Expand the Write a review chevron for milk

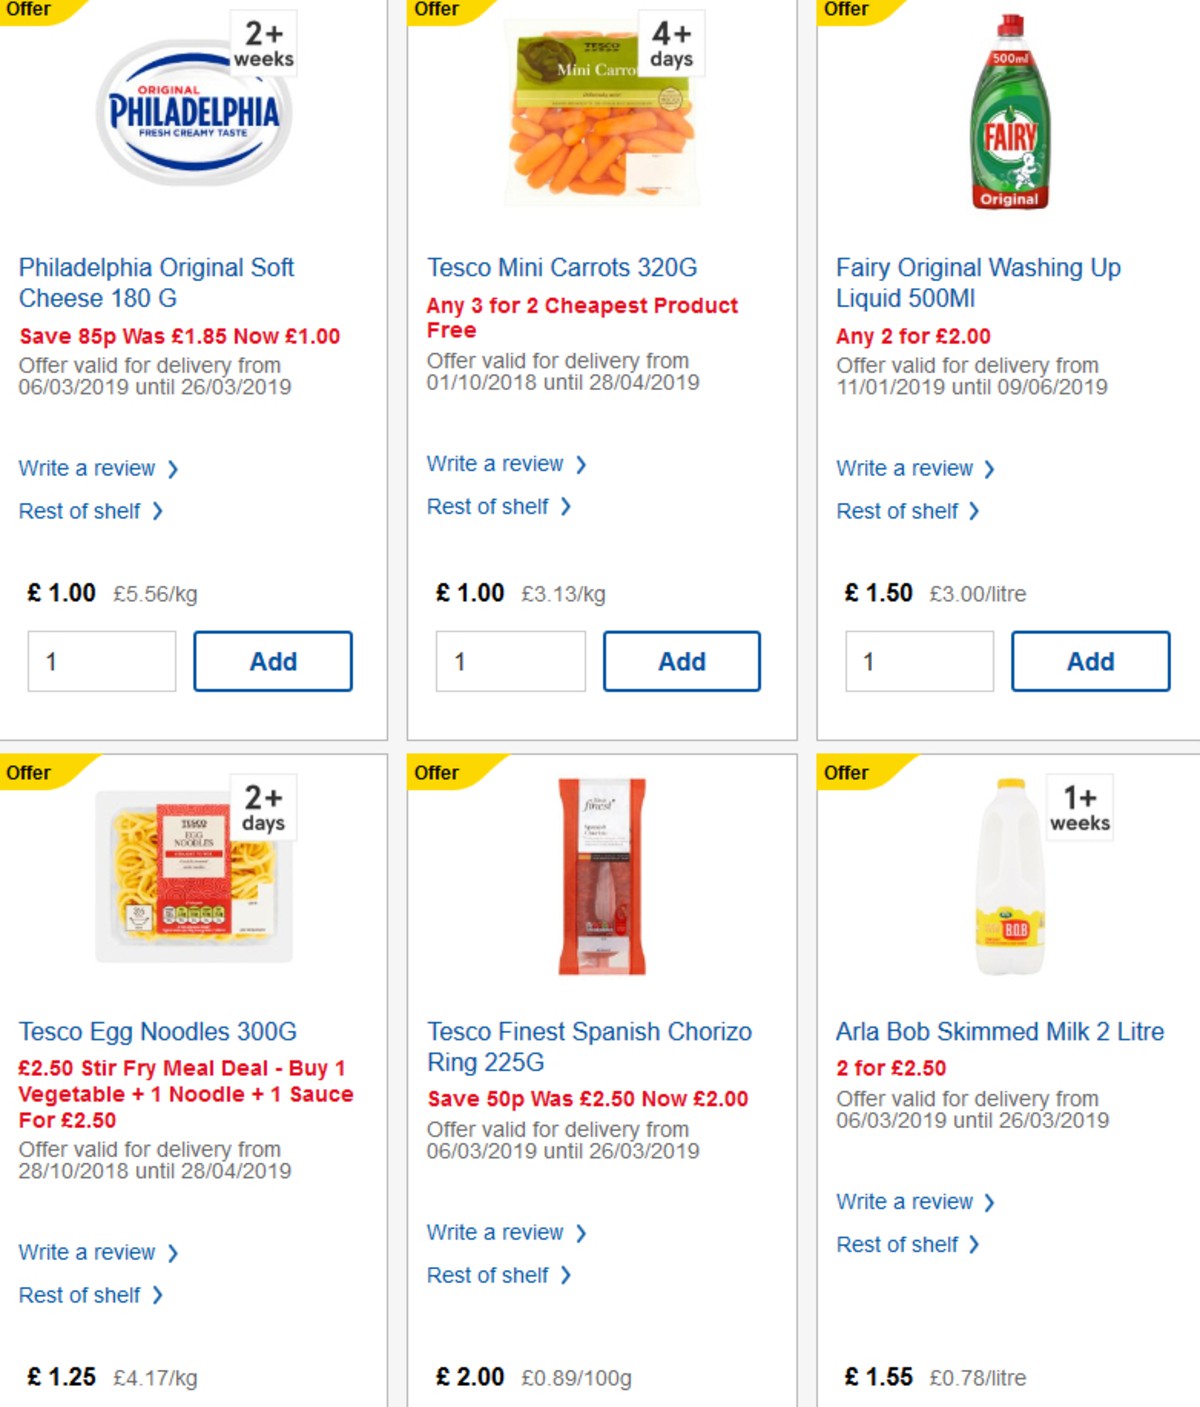[988, 1202]
